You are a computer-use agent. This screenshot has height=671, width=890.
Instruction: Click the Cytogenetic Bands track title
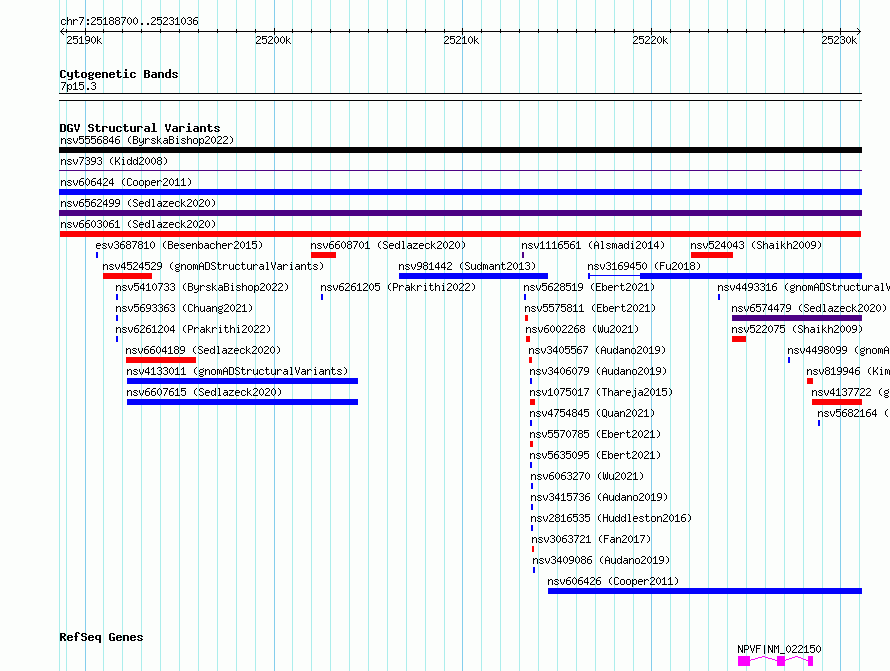119,74
